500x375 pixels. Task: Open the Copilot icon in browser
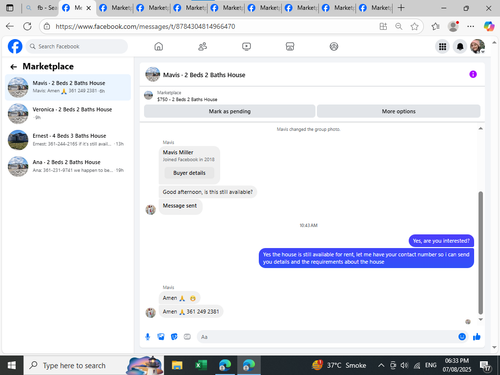pos(489,26)
